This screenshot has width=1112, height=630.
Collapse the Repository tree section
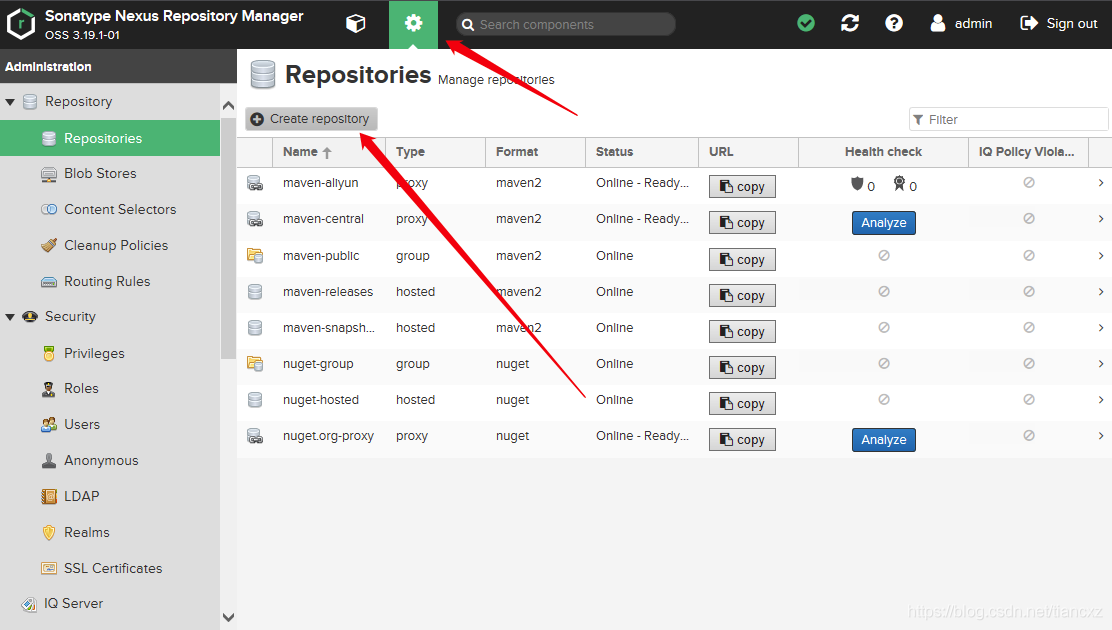click(10, 102)
